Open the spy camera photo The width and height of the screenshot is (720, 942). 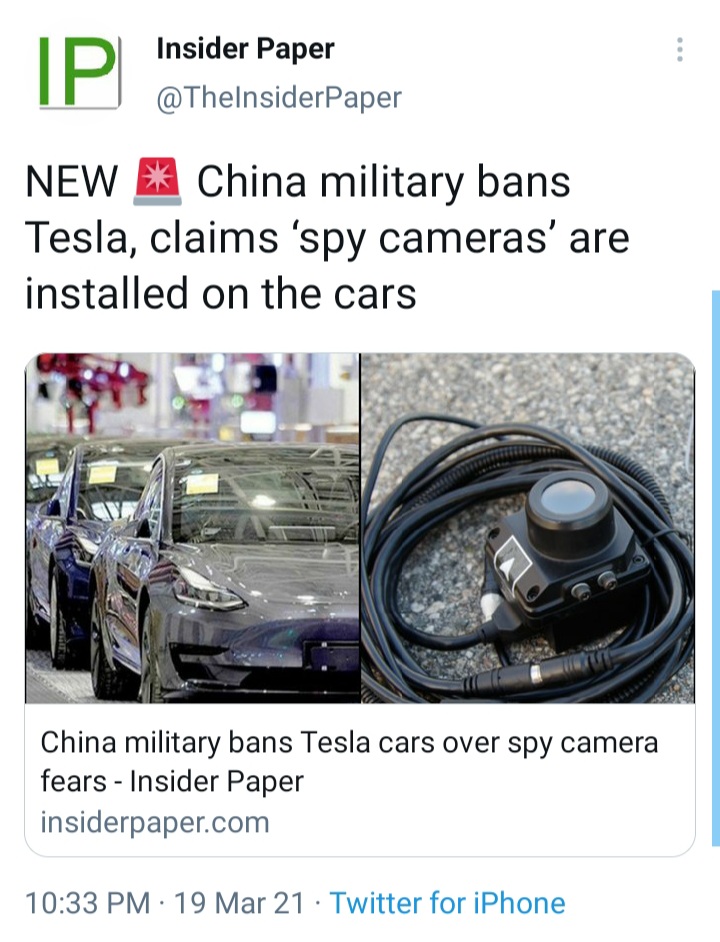point(528,527)
